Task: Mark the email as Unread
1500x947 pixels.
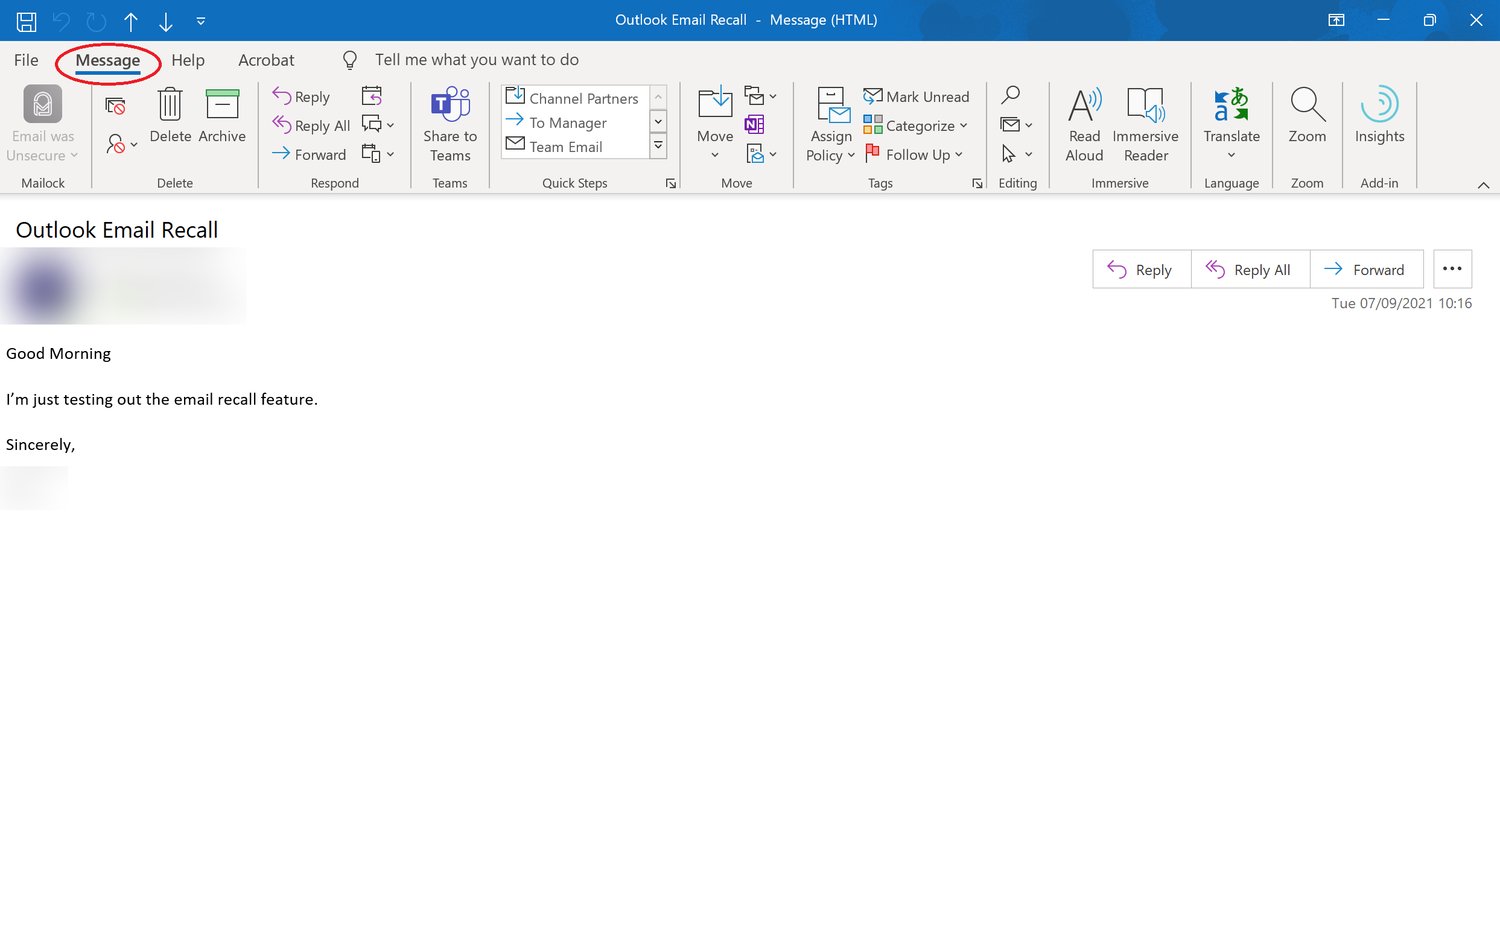Action: coord(916,96)
